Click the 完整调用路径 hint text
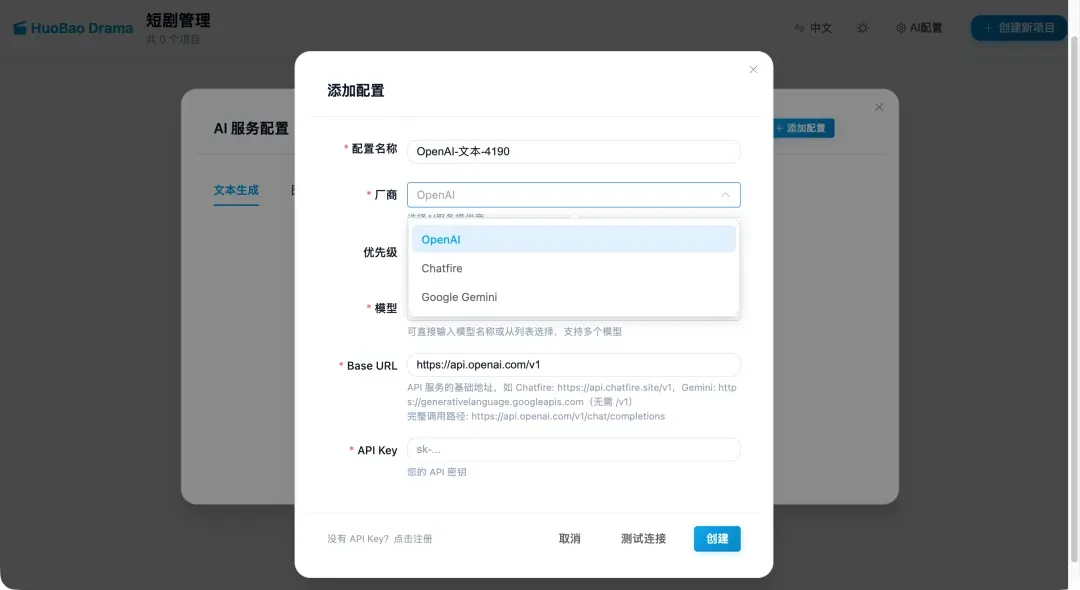 click(x=536, y=417)
